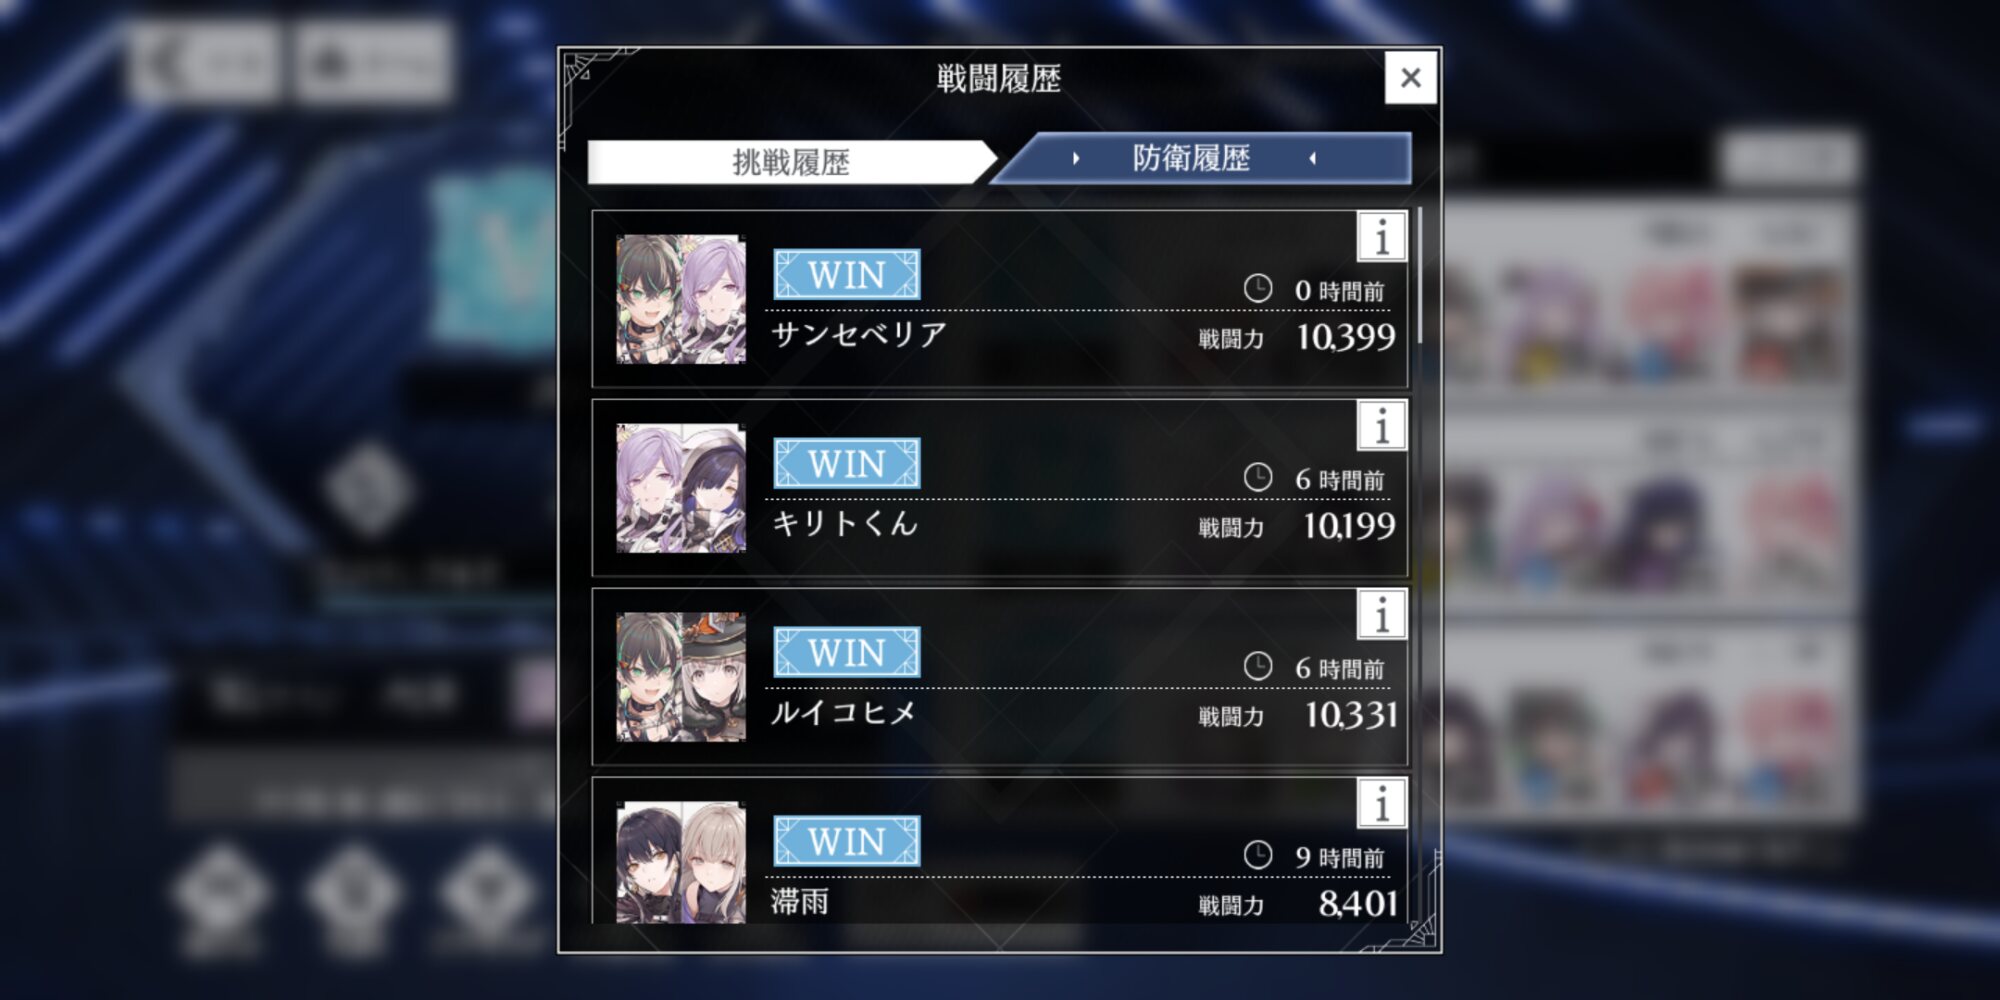Click clock icon on キリトくん entry
This screenshot has width=2000, height=1000.
click(1258, 477)
